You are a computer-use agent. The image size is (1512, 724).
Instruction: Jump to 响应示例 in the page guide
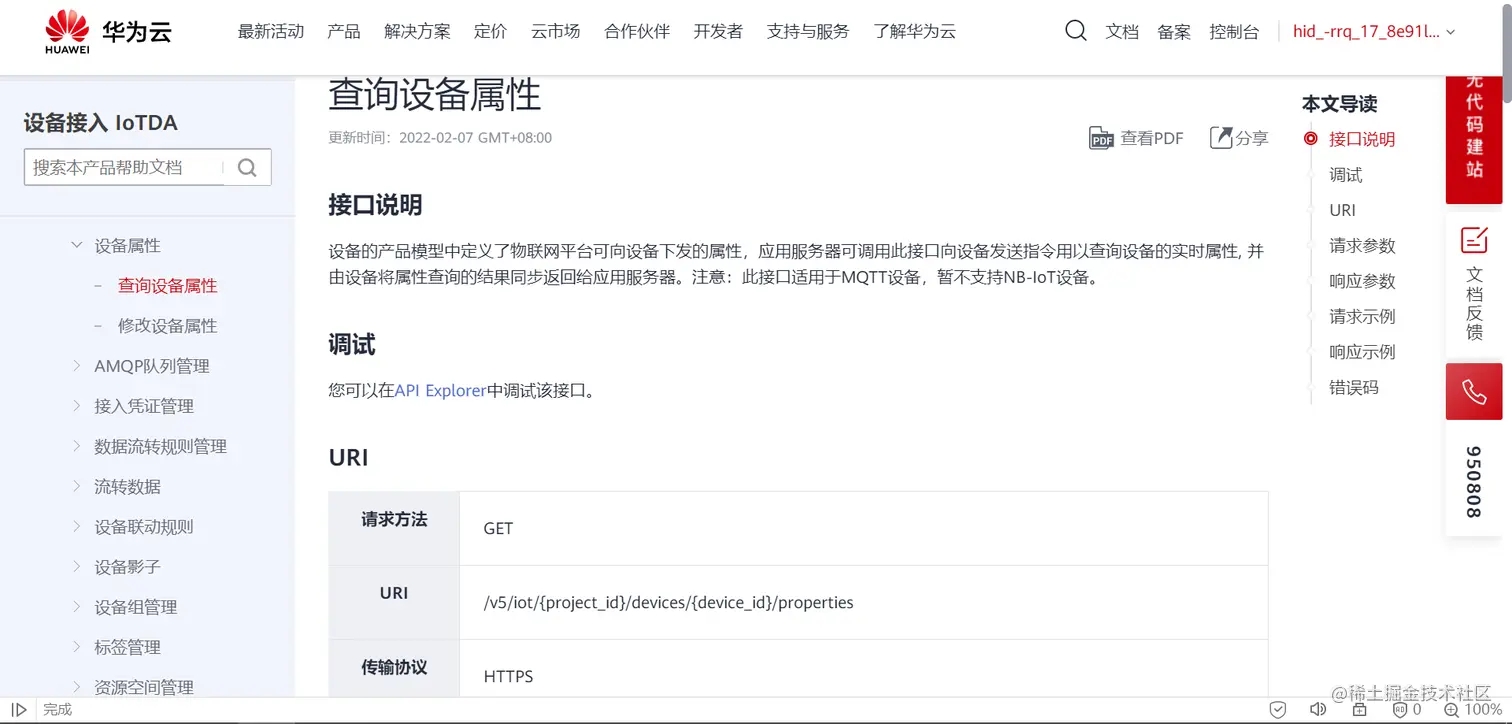click(1362, 352)
